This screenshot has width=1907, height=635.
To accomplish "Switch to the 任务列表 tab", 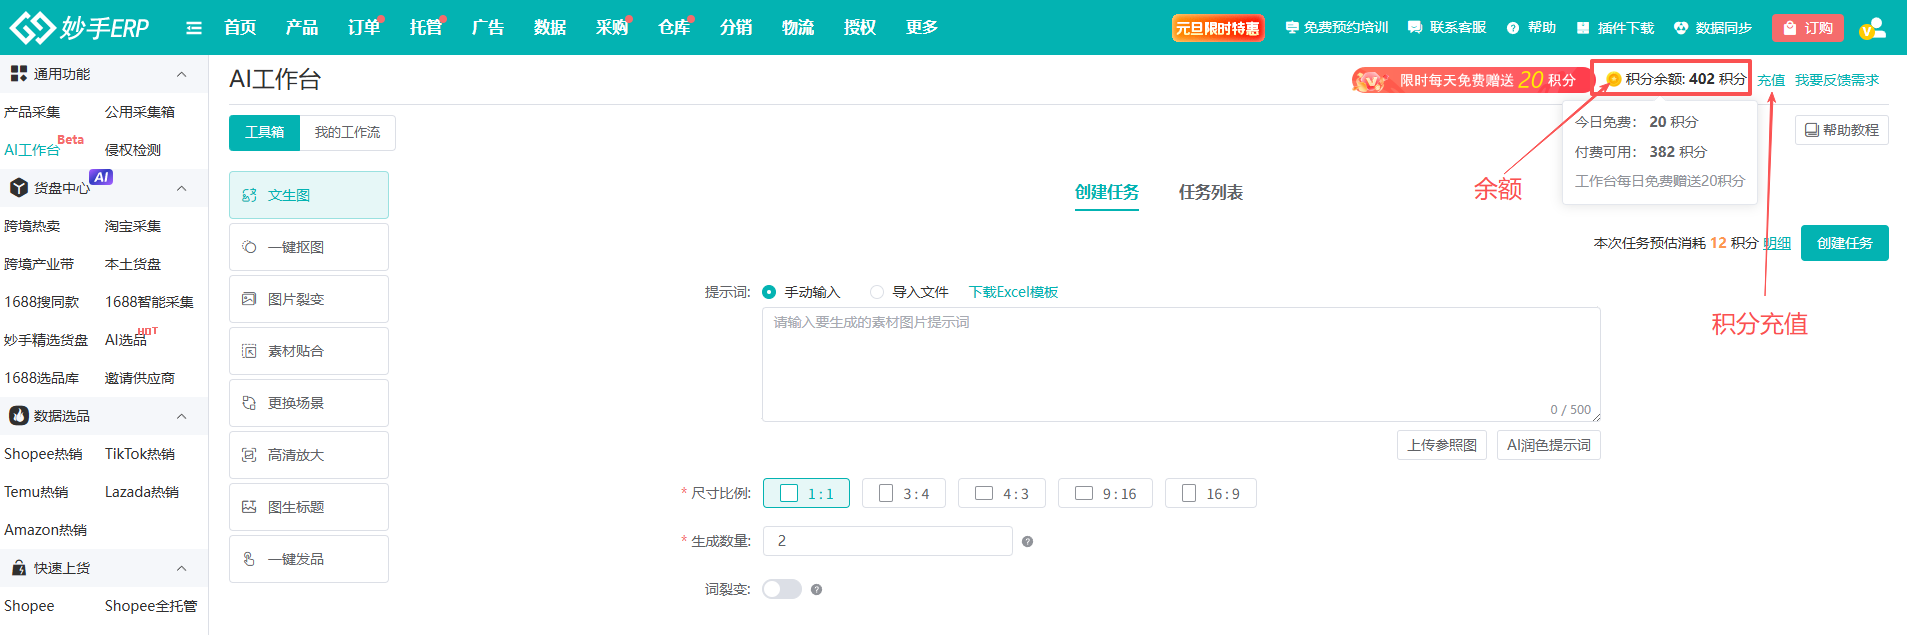I will [1210, 192].
